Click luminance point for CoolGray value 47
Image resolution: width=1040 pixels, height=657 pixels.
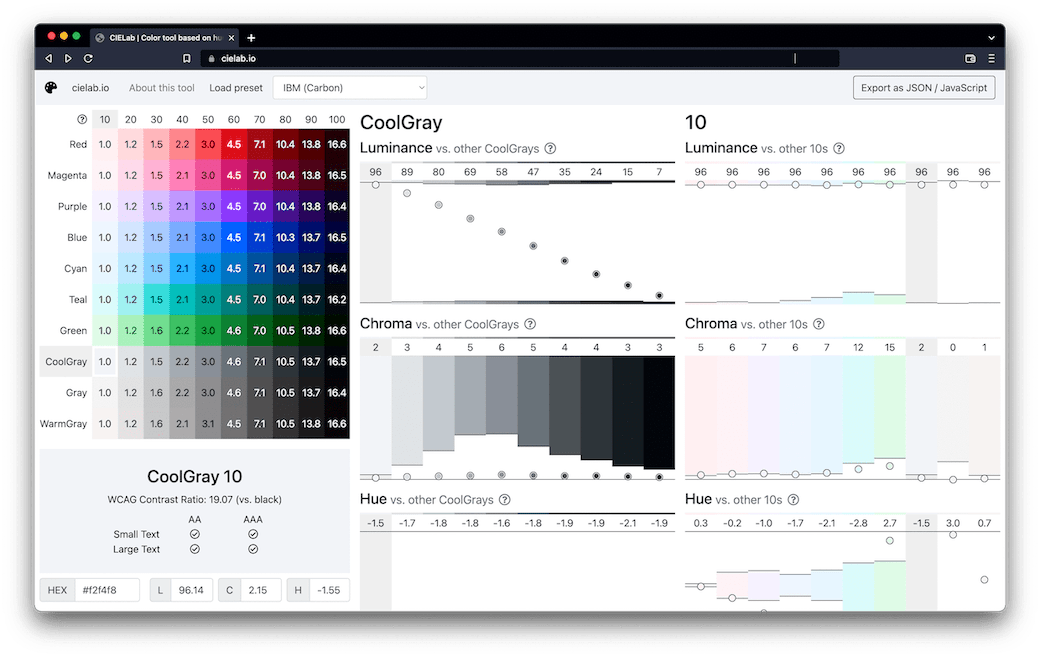pyautogui.click(x=533, y=246)
